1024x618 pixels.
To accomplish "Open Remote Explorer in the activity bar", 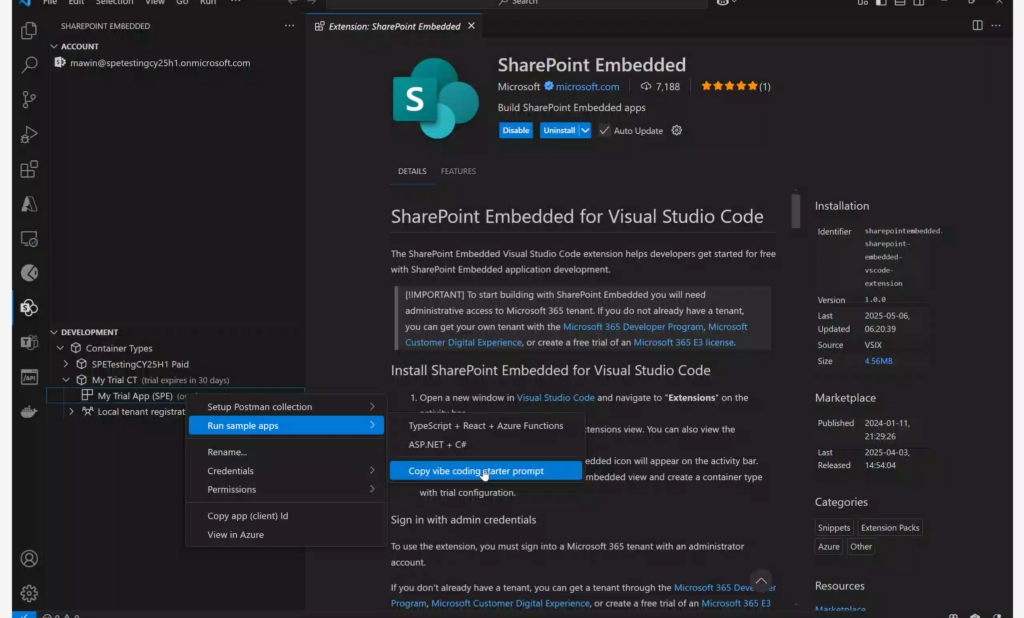I will [x=29, y=238].
